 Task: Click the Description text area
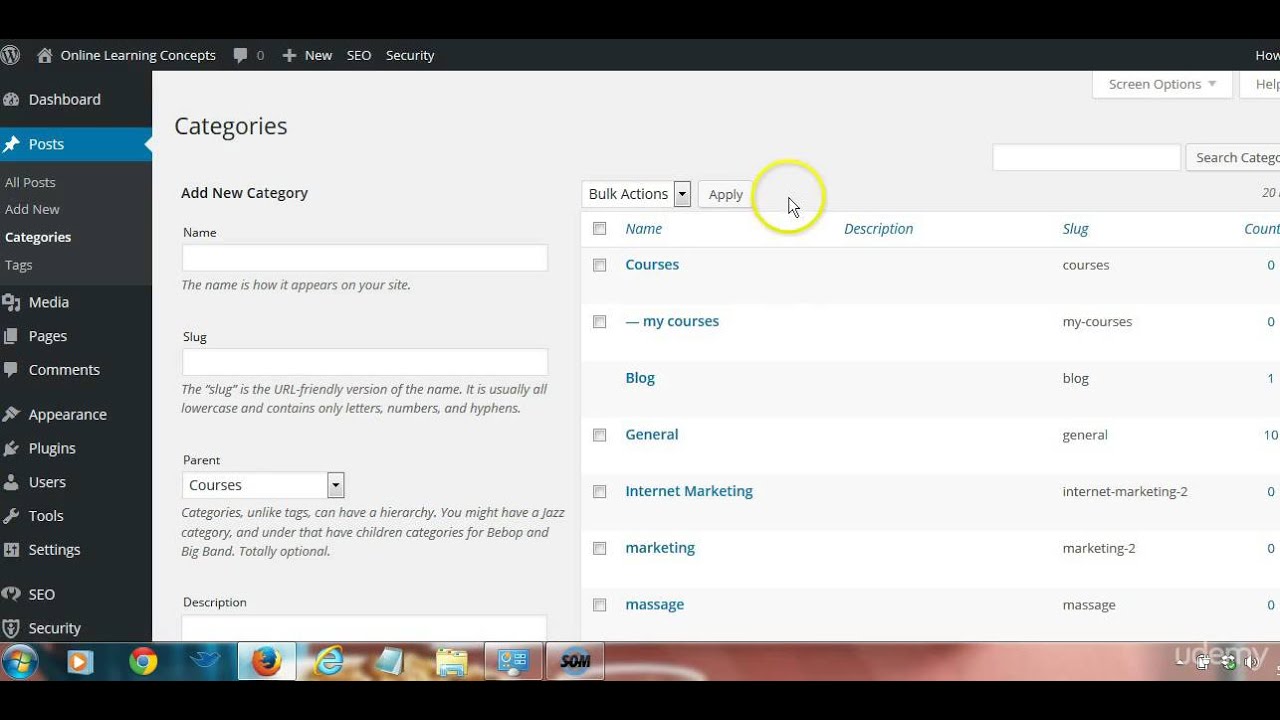click(x=365, y=628)
